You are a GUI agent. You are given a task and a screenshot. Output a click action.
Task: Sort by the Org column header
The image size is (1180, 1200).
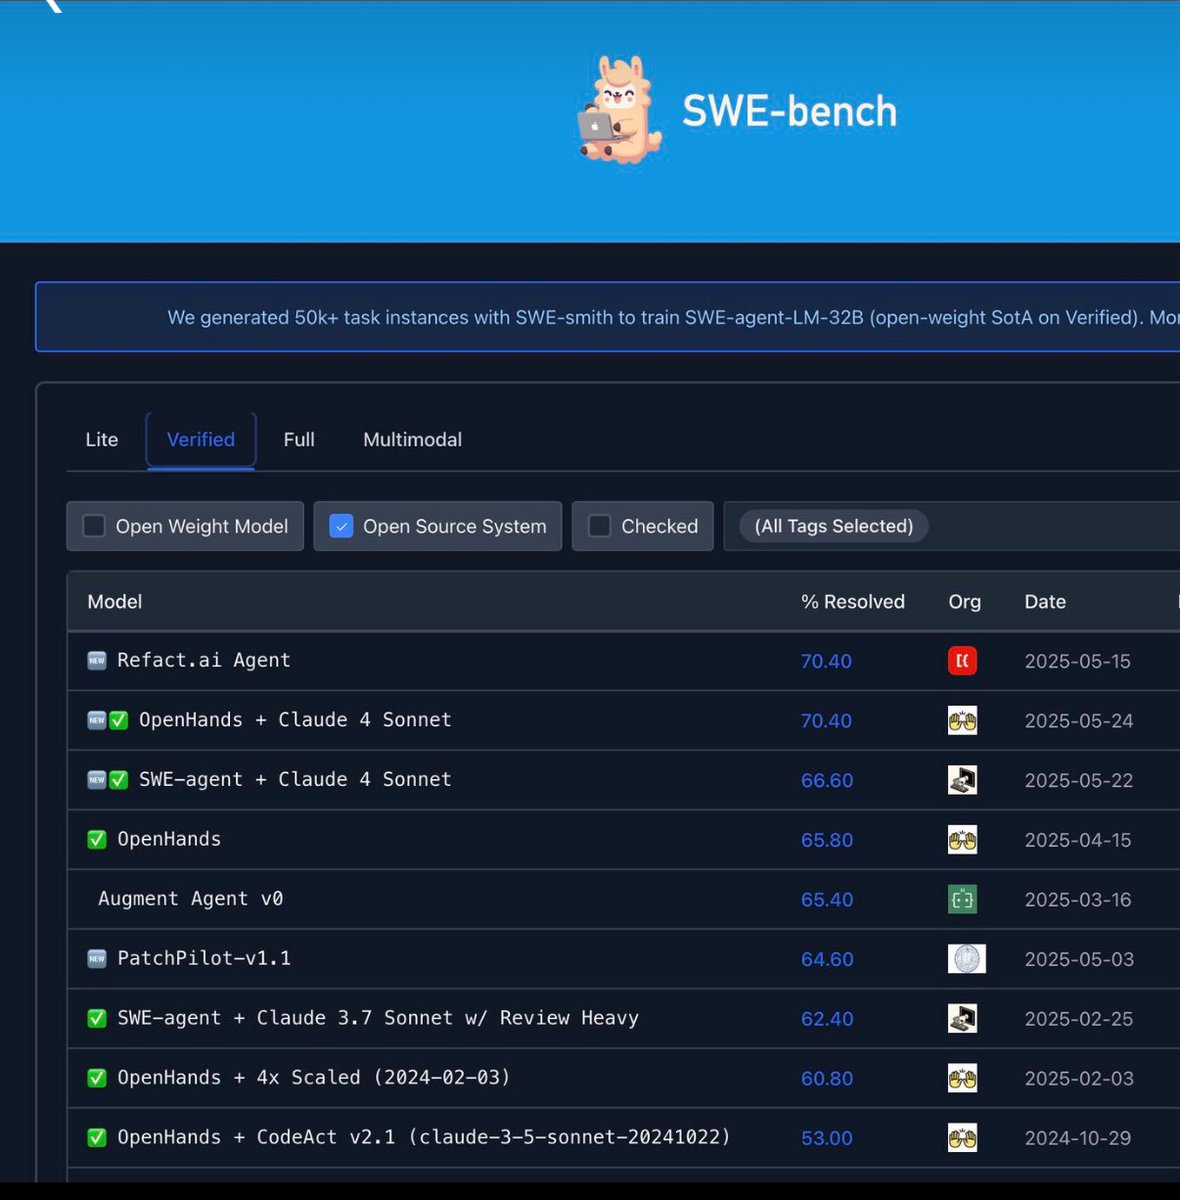click(x=965, y=602)
